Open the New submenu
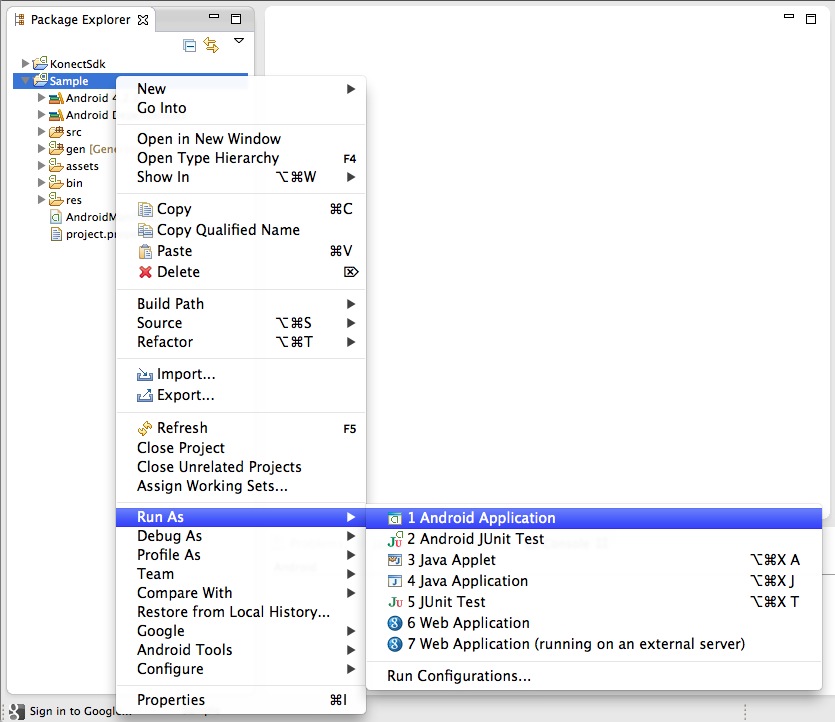This screenshot has width=835, height=722. click(241, 88)
